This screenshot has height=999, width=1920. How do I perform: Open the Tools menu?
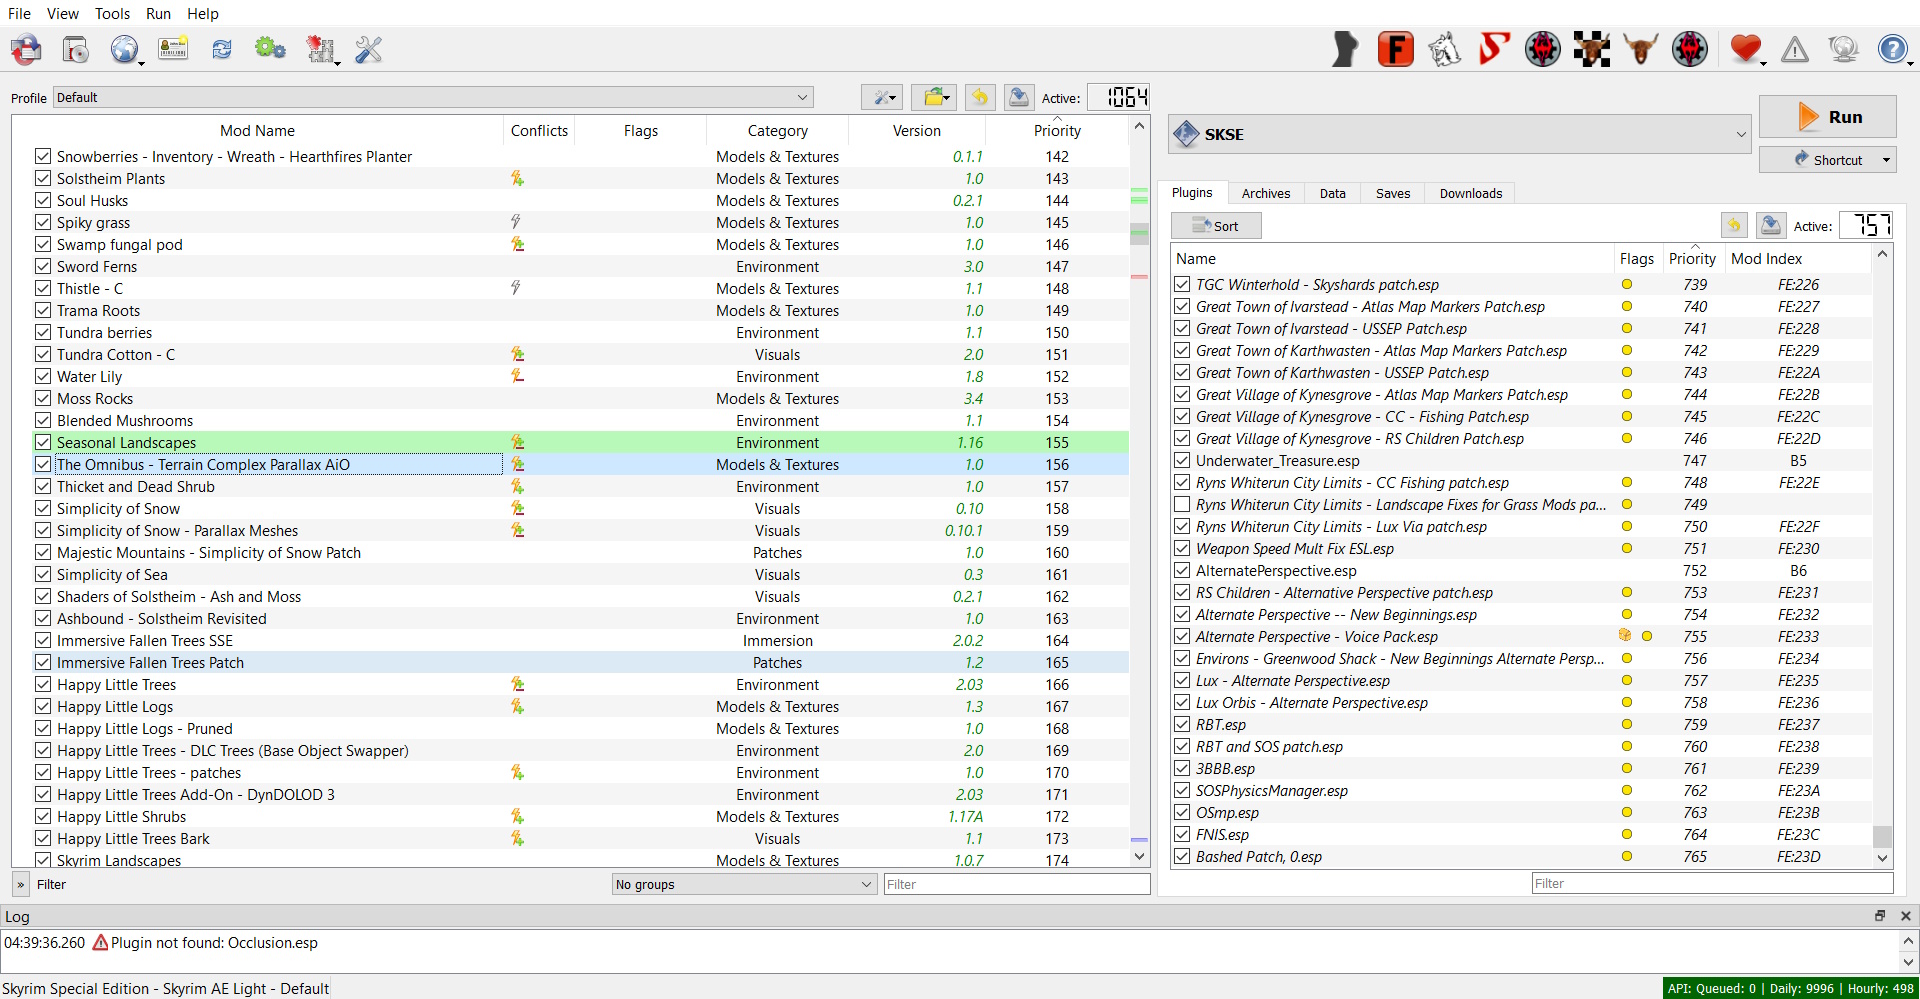pyautogui.click(x=112, y=14)
